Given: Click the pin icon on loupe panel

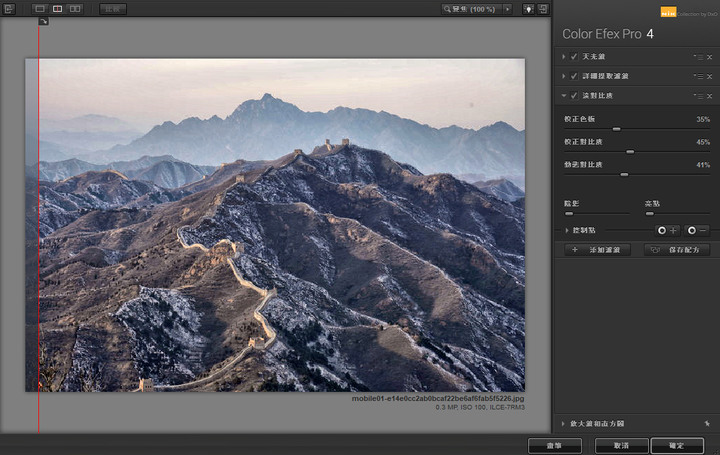Looking at the screenshot, I should (707, 423).
